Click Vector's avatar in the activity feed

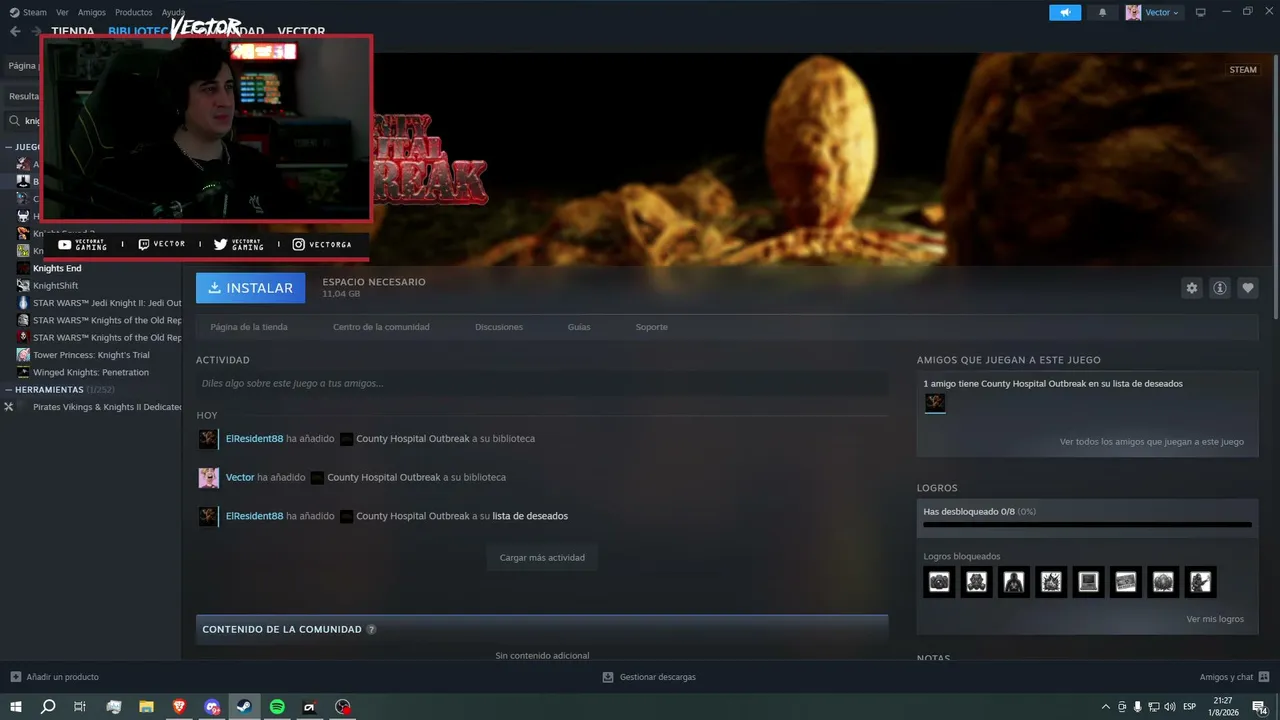tap(208, 478)
